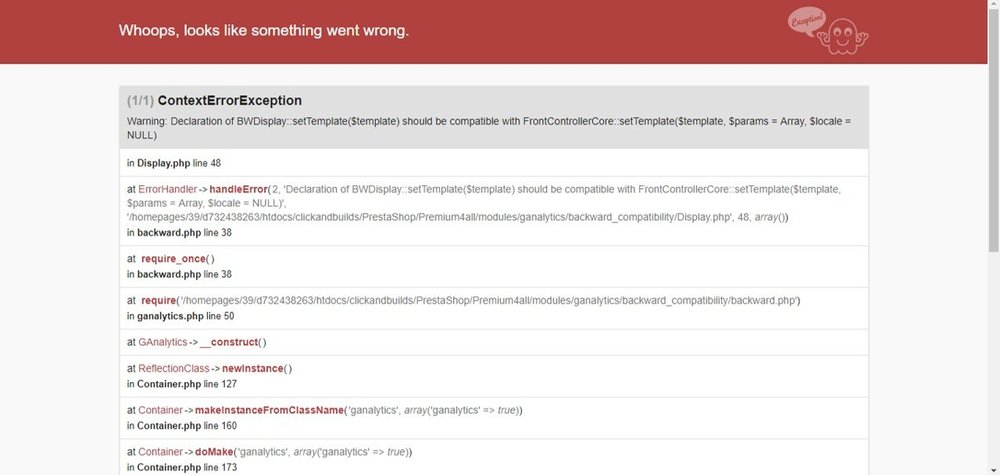This screenshot has width=1000, height=475.
Task: Click the newInstance method name
Action: pyautogui.click(x=253, y=369)
